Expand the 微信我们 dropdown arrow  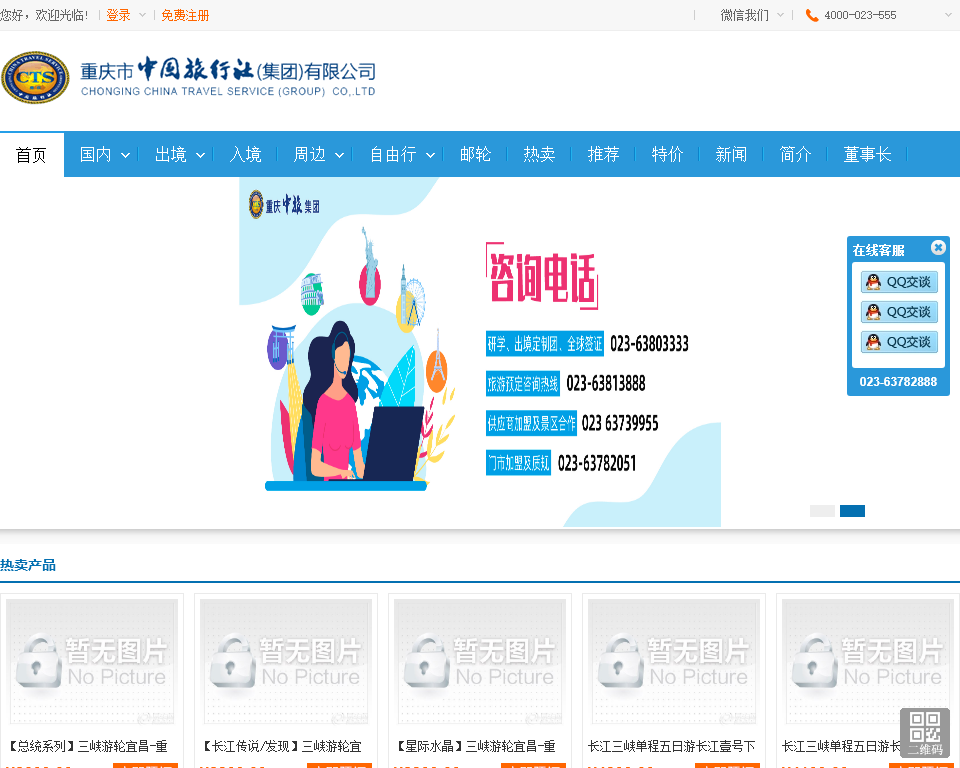[x=780, y=15]
